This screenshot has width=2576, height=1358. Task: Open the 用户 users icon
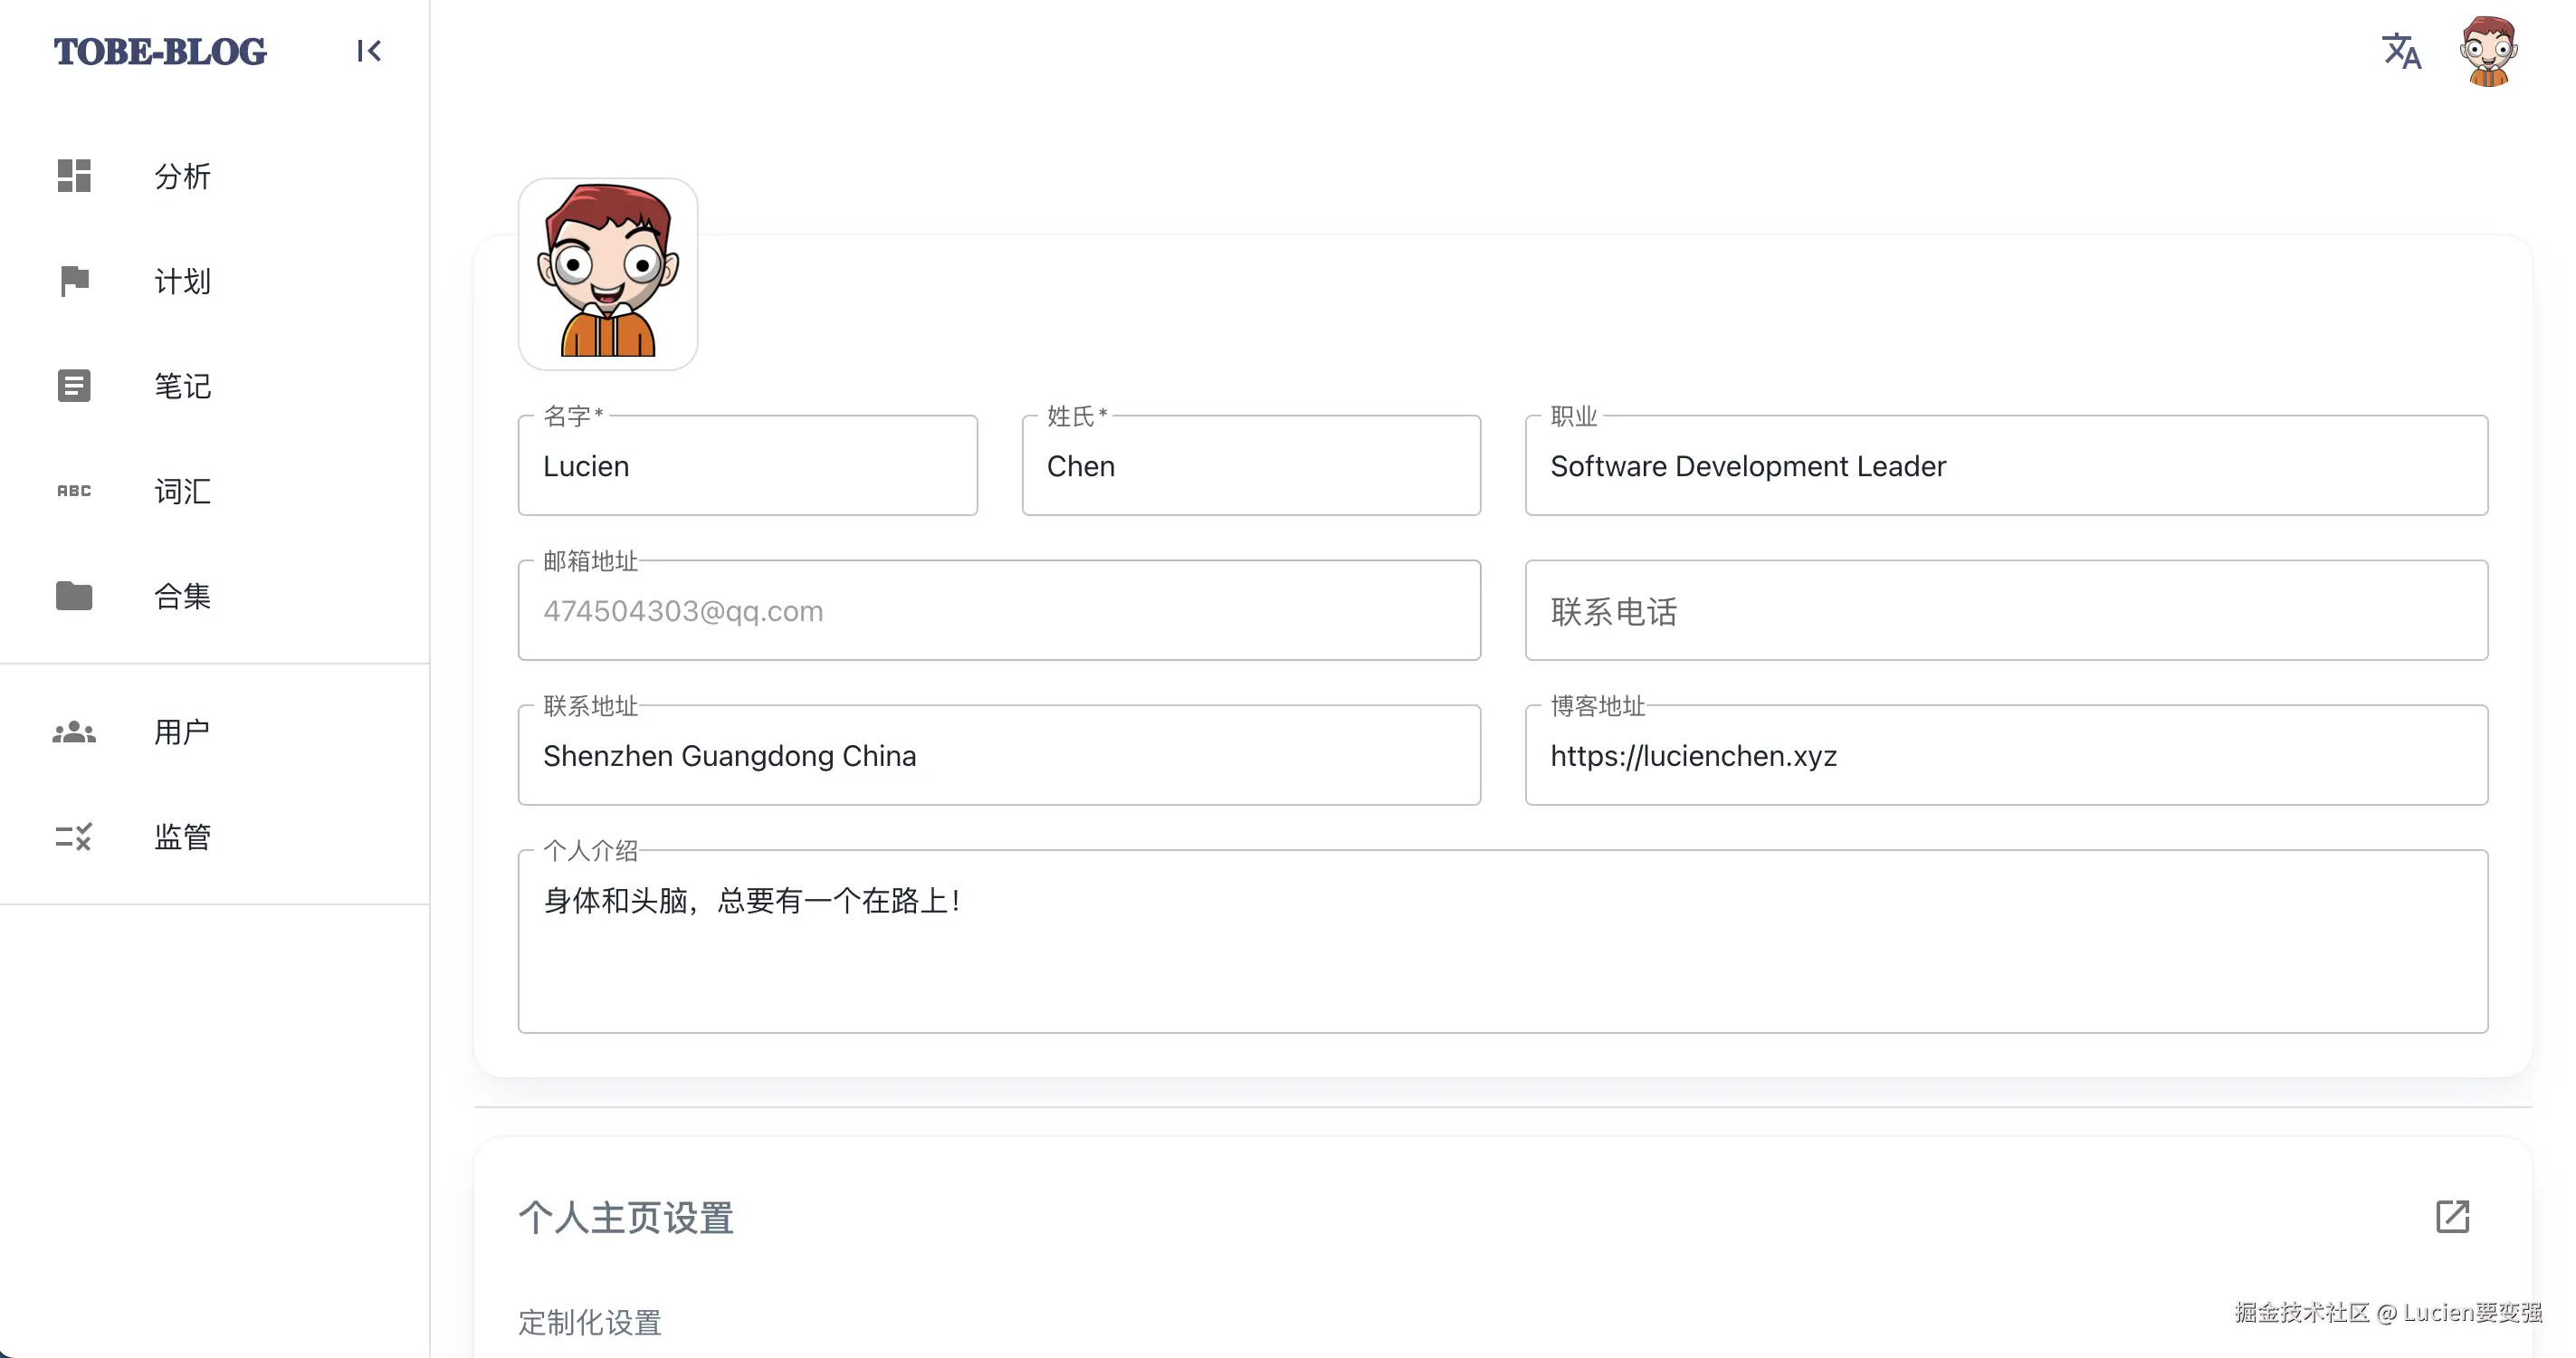pyautogui.click(x=73, y=731)
